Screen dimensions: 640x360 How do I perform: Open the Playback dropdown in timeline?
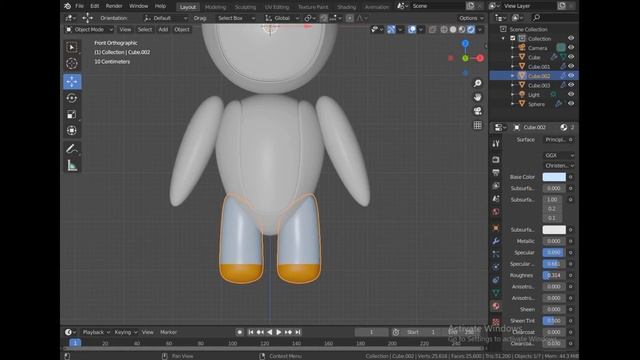96,332
